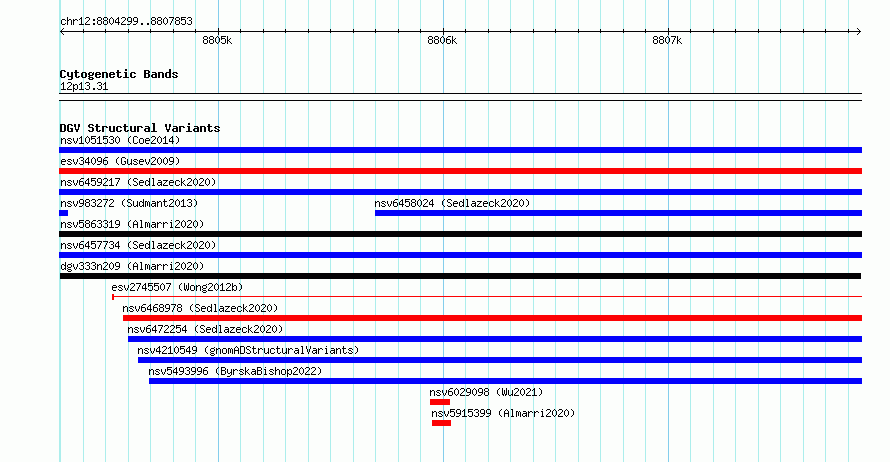
Task: Open nsv5915399 (Almarri2020) label
Action: 503,413
